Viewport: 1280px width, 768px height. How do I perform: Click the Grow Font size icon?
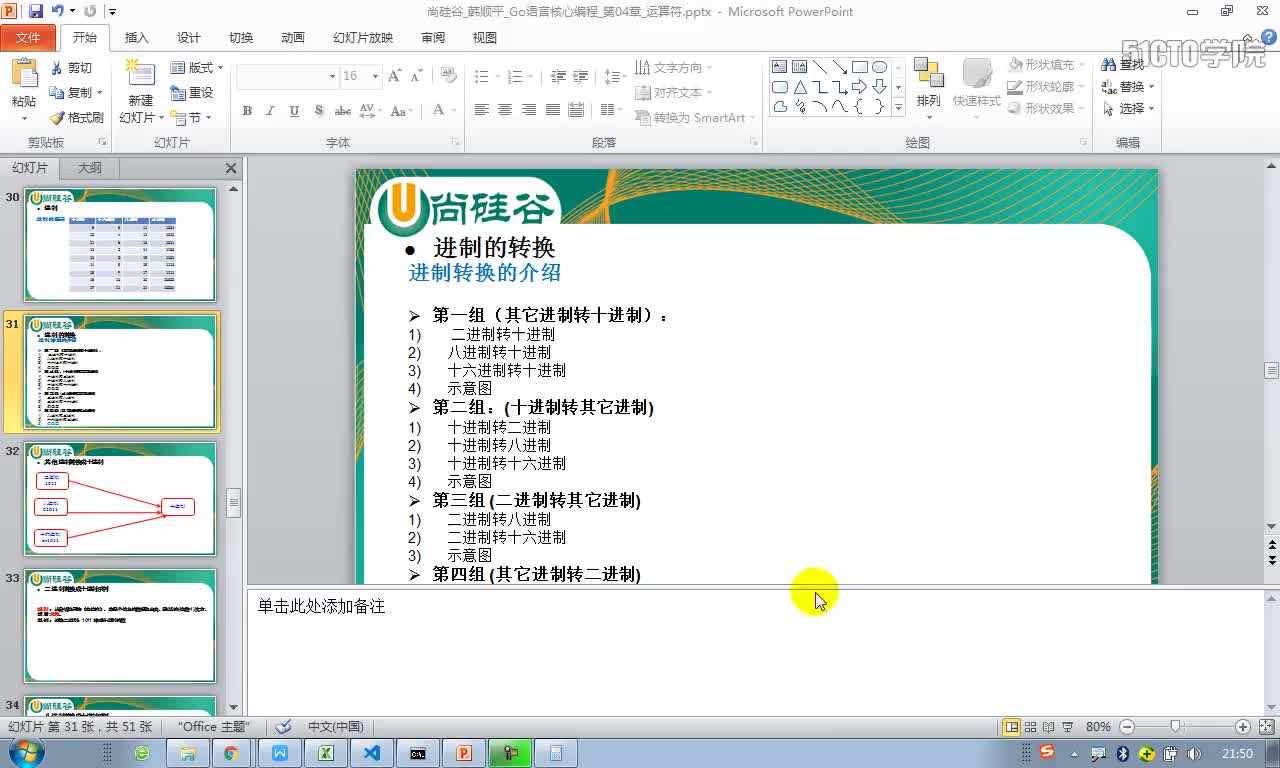tap(394, 76)
